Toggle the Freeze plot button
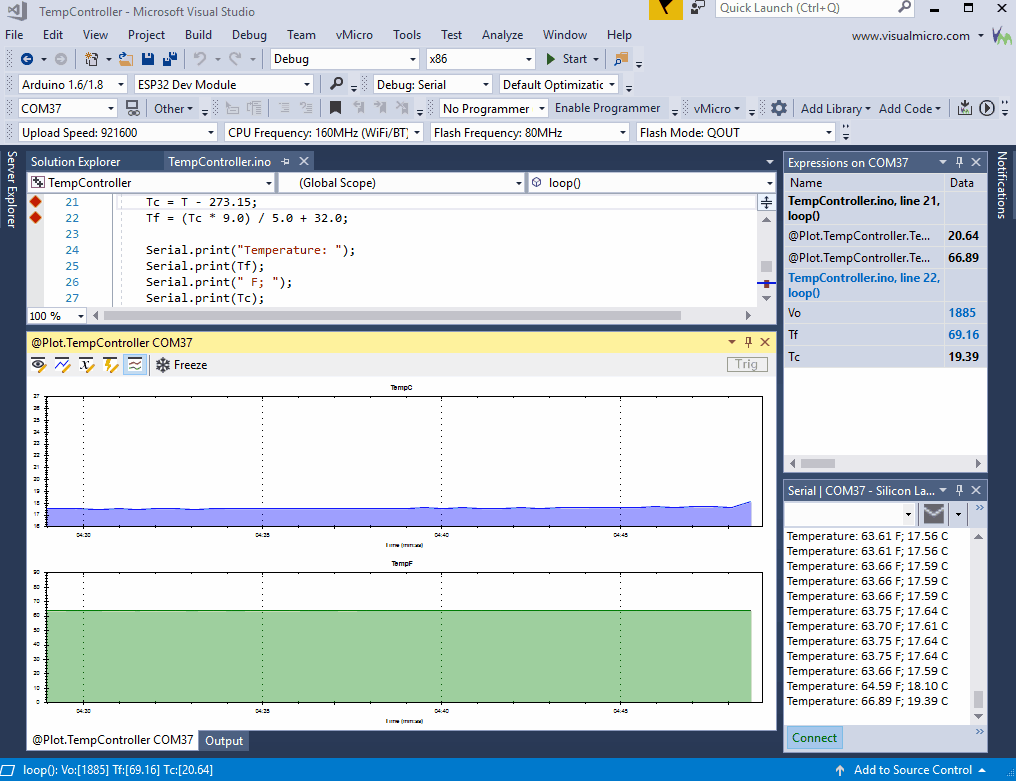The height and width of the screenshot is (781, 1016). click(x=181, y=365)
